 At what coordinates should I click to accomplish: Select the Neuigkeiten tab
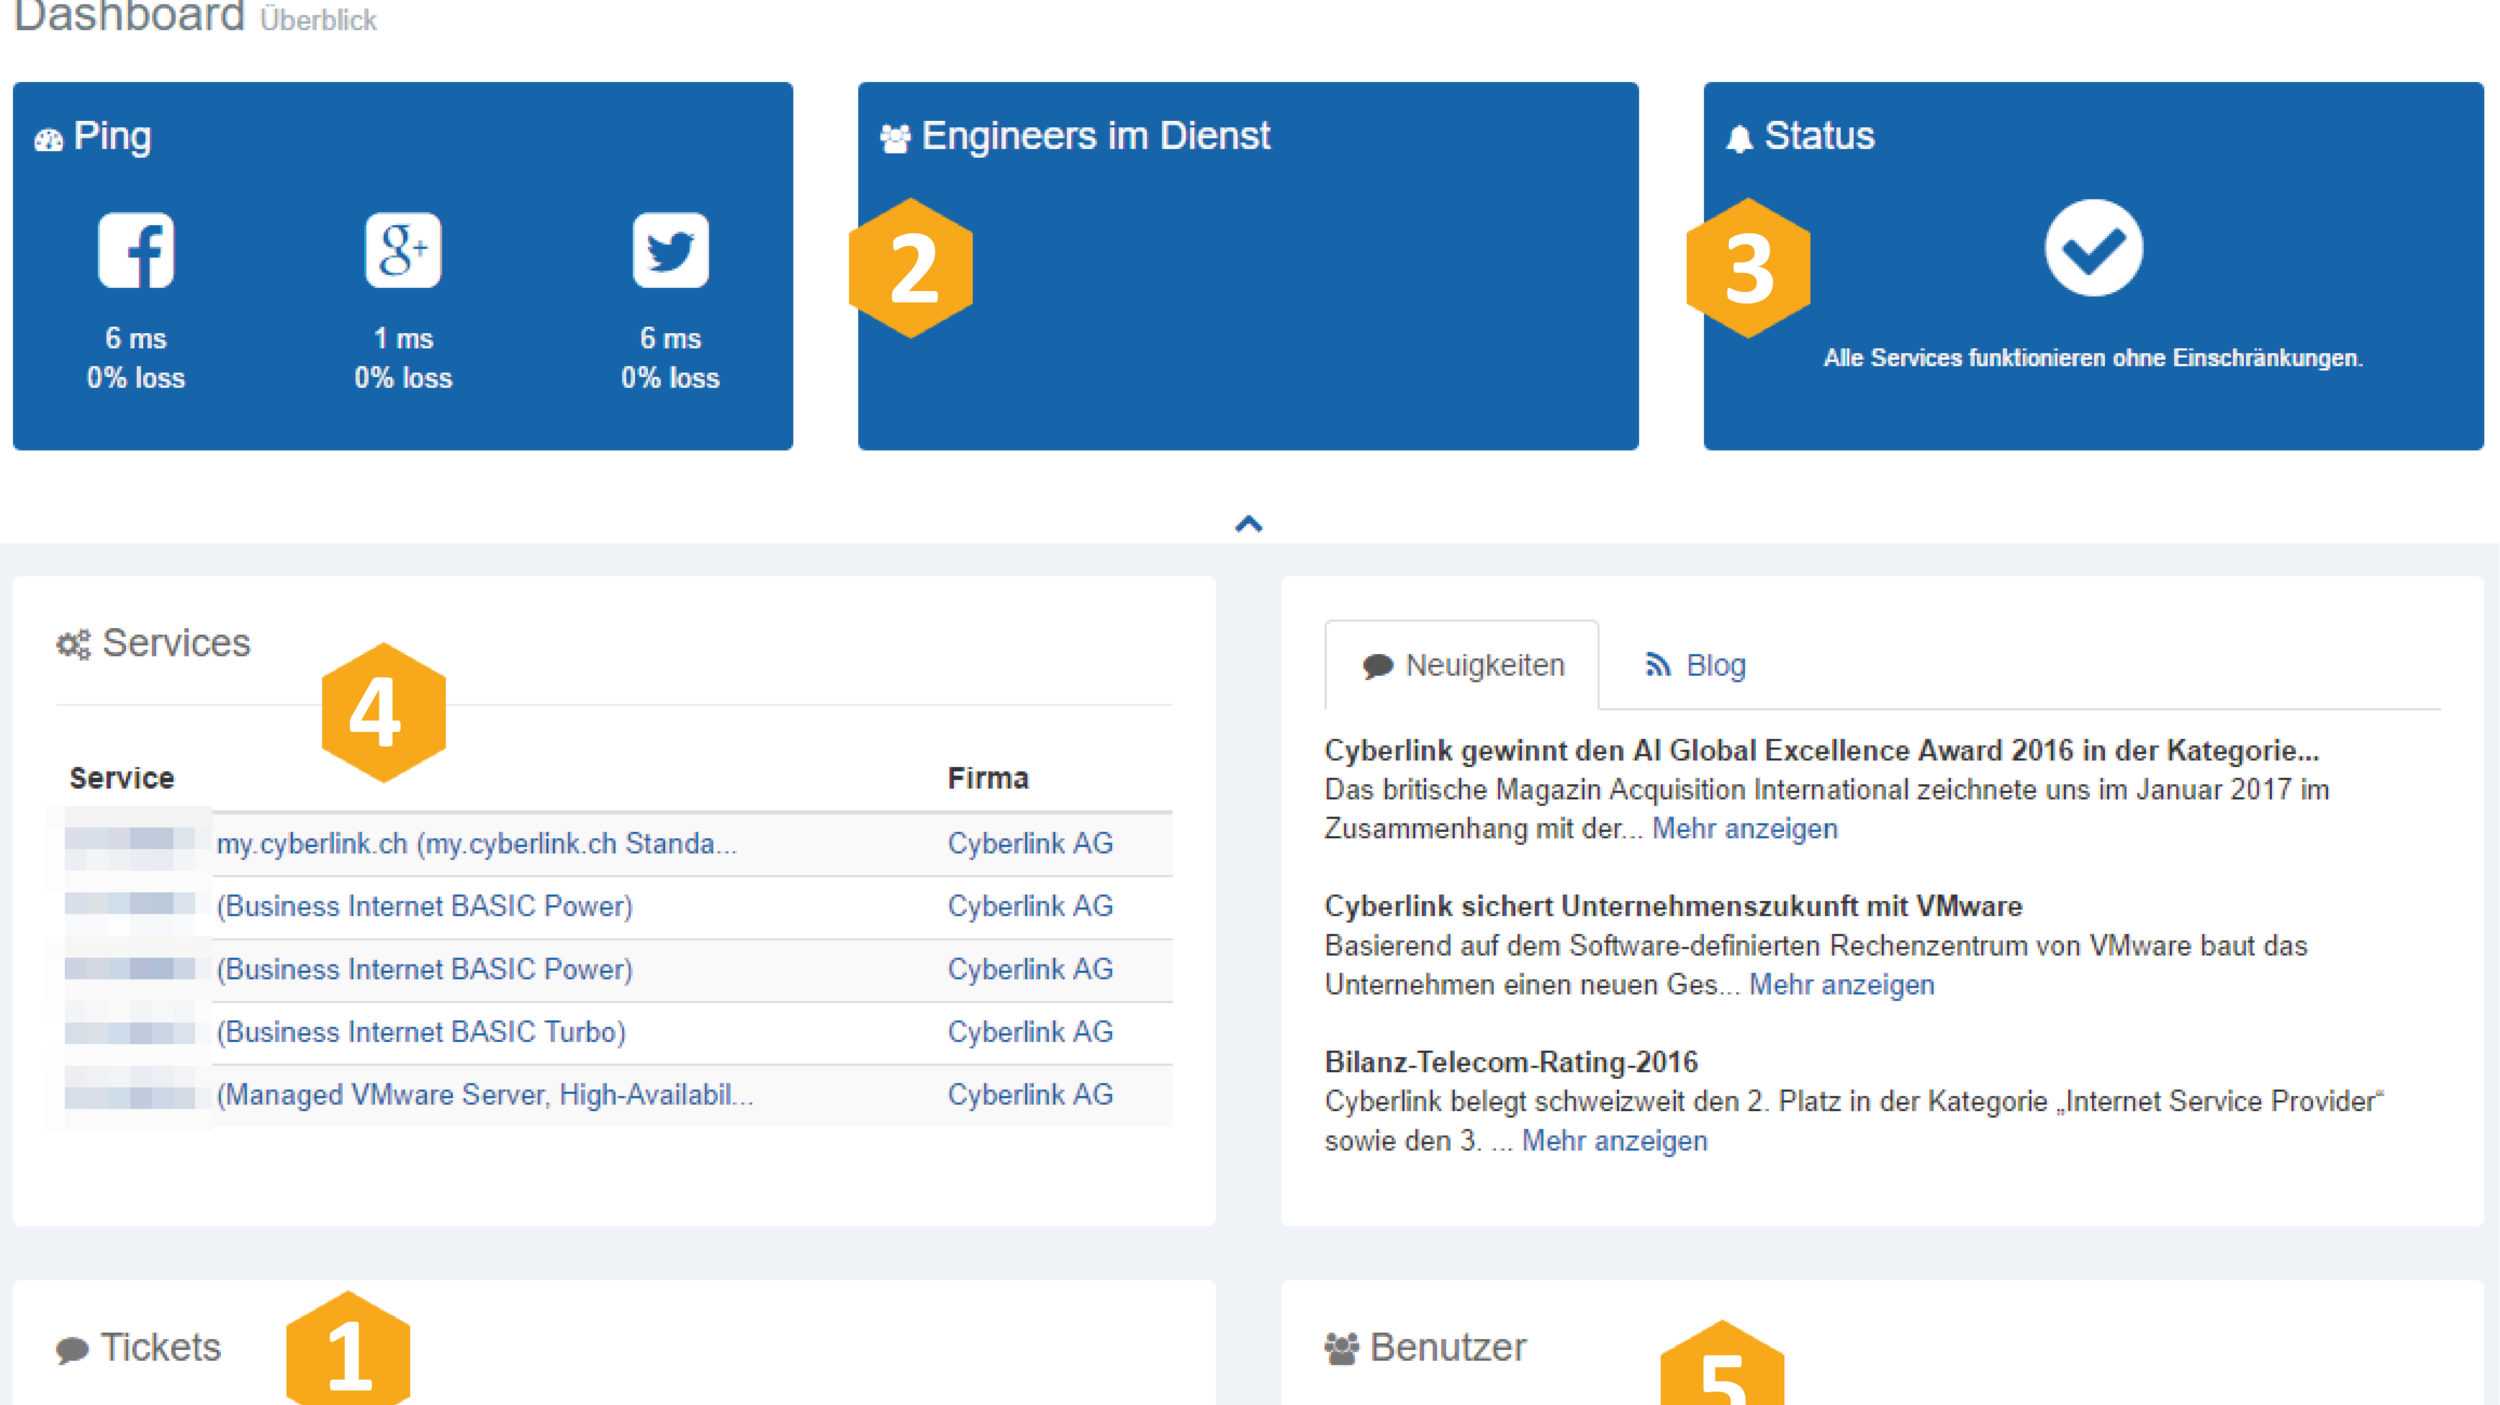point(1463,665)
